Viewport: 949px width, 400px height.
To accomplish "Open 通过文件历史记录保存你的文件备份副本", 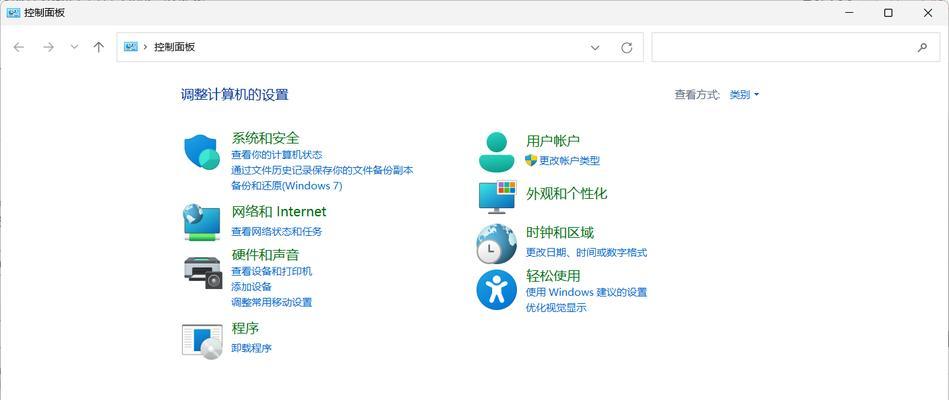I will [323, 170].
